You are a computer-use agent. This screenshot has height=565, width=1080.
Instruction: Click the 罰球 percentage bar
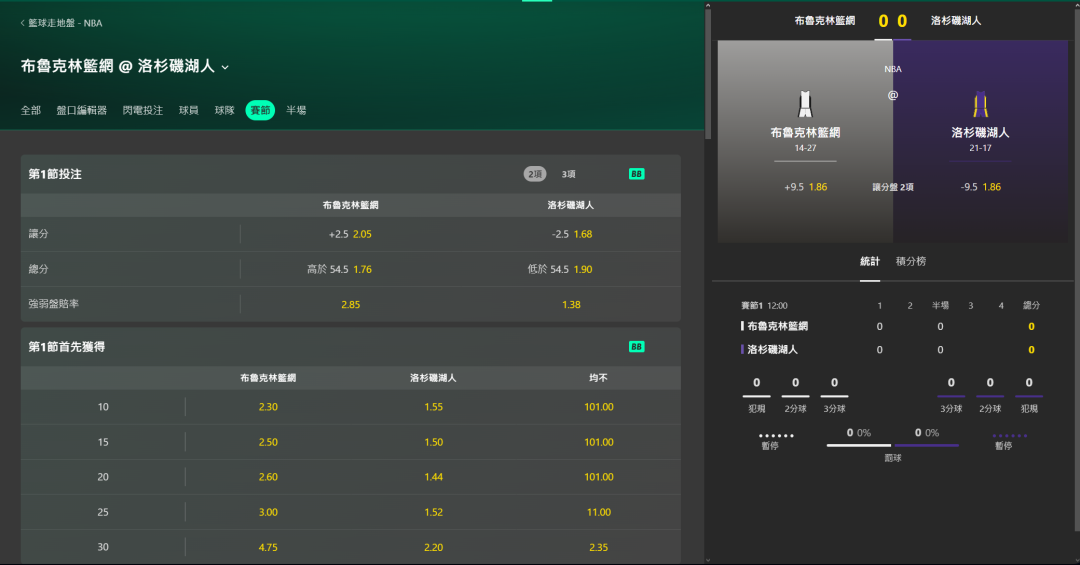tap(893, 445)
